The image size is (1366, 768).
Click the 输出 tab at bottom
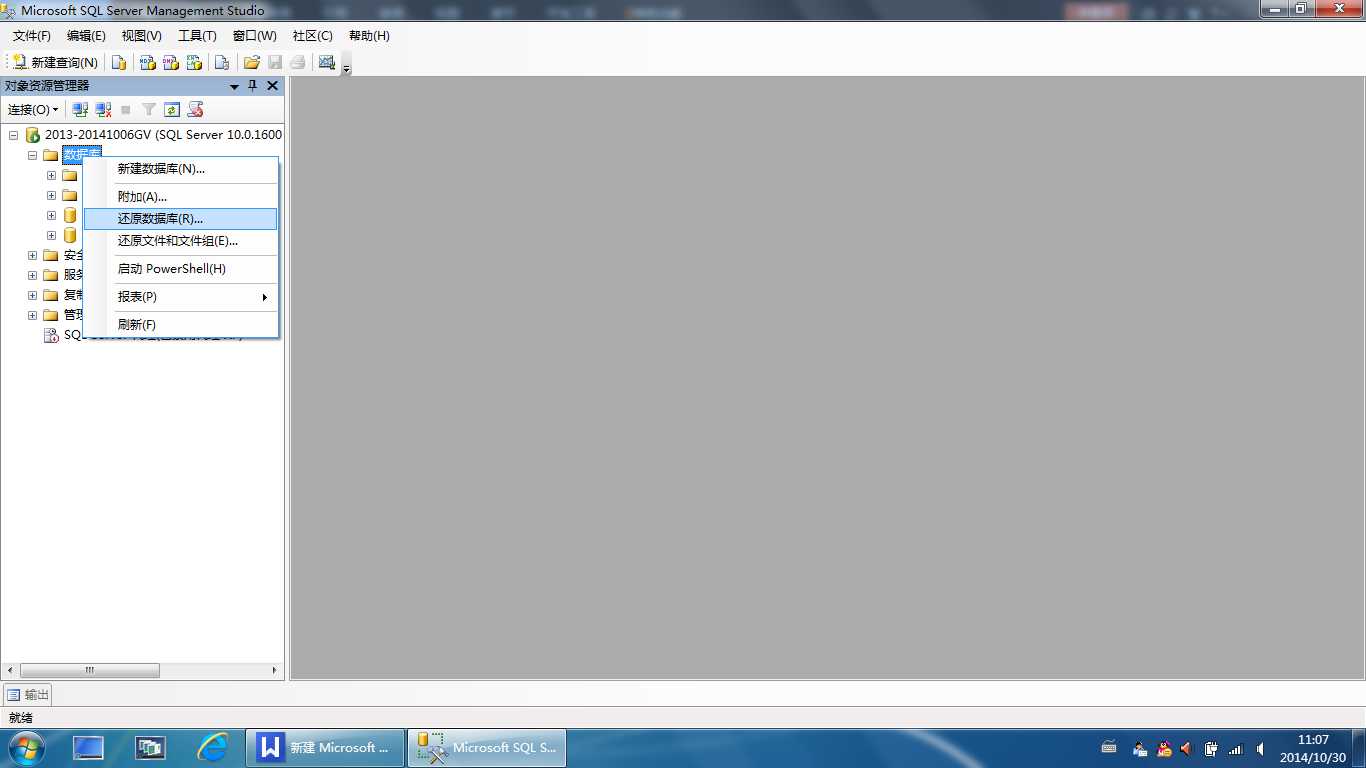(28, 694)
